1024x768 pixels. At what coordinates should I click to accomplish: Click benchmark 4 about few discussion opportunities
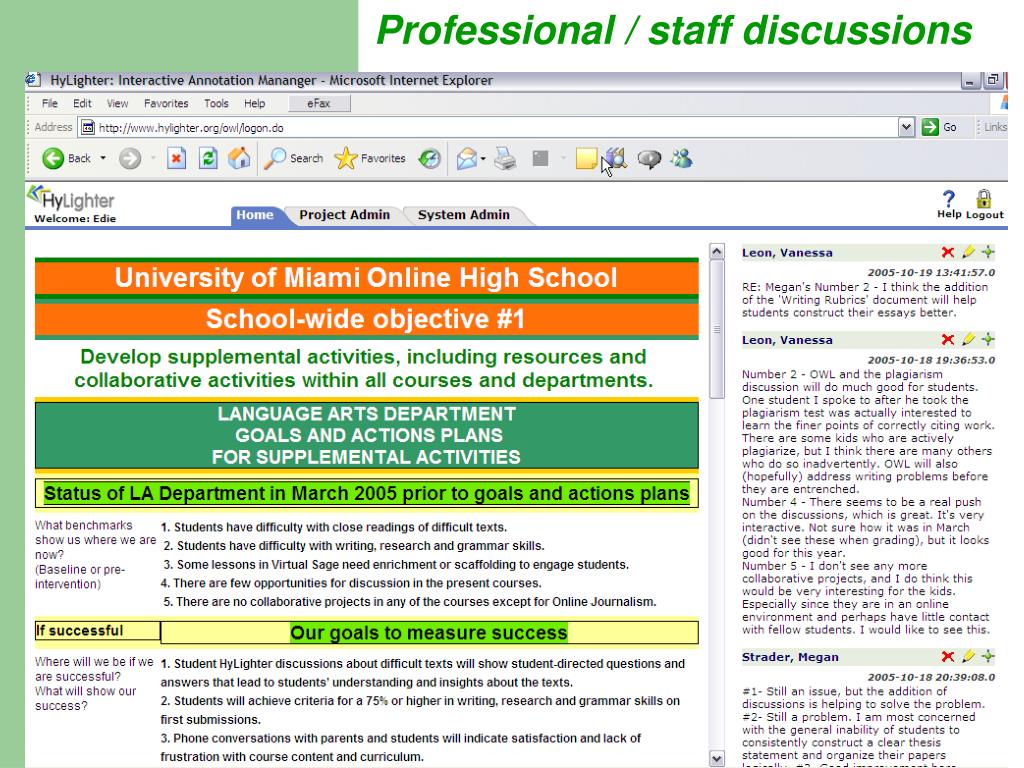coord(351,583)
